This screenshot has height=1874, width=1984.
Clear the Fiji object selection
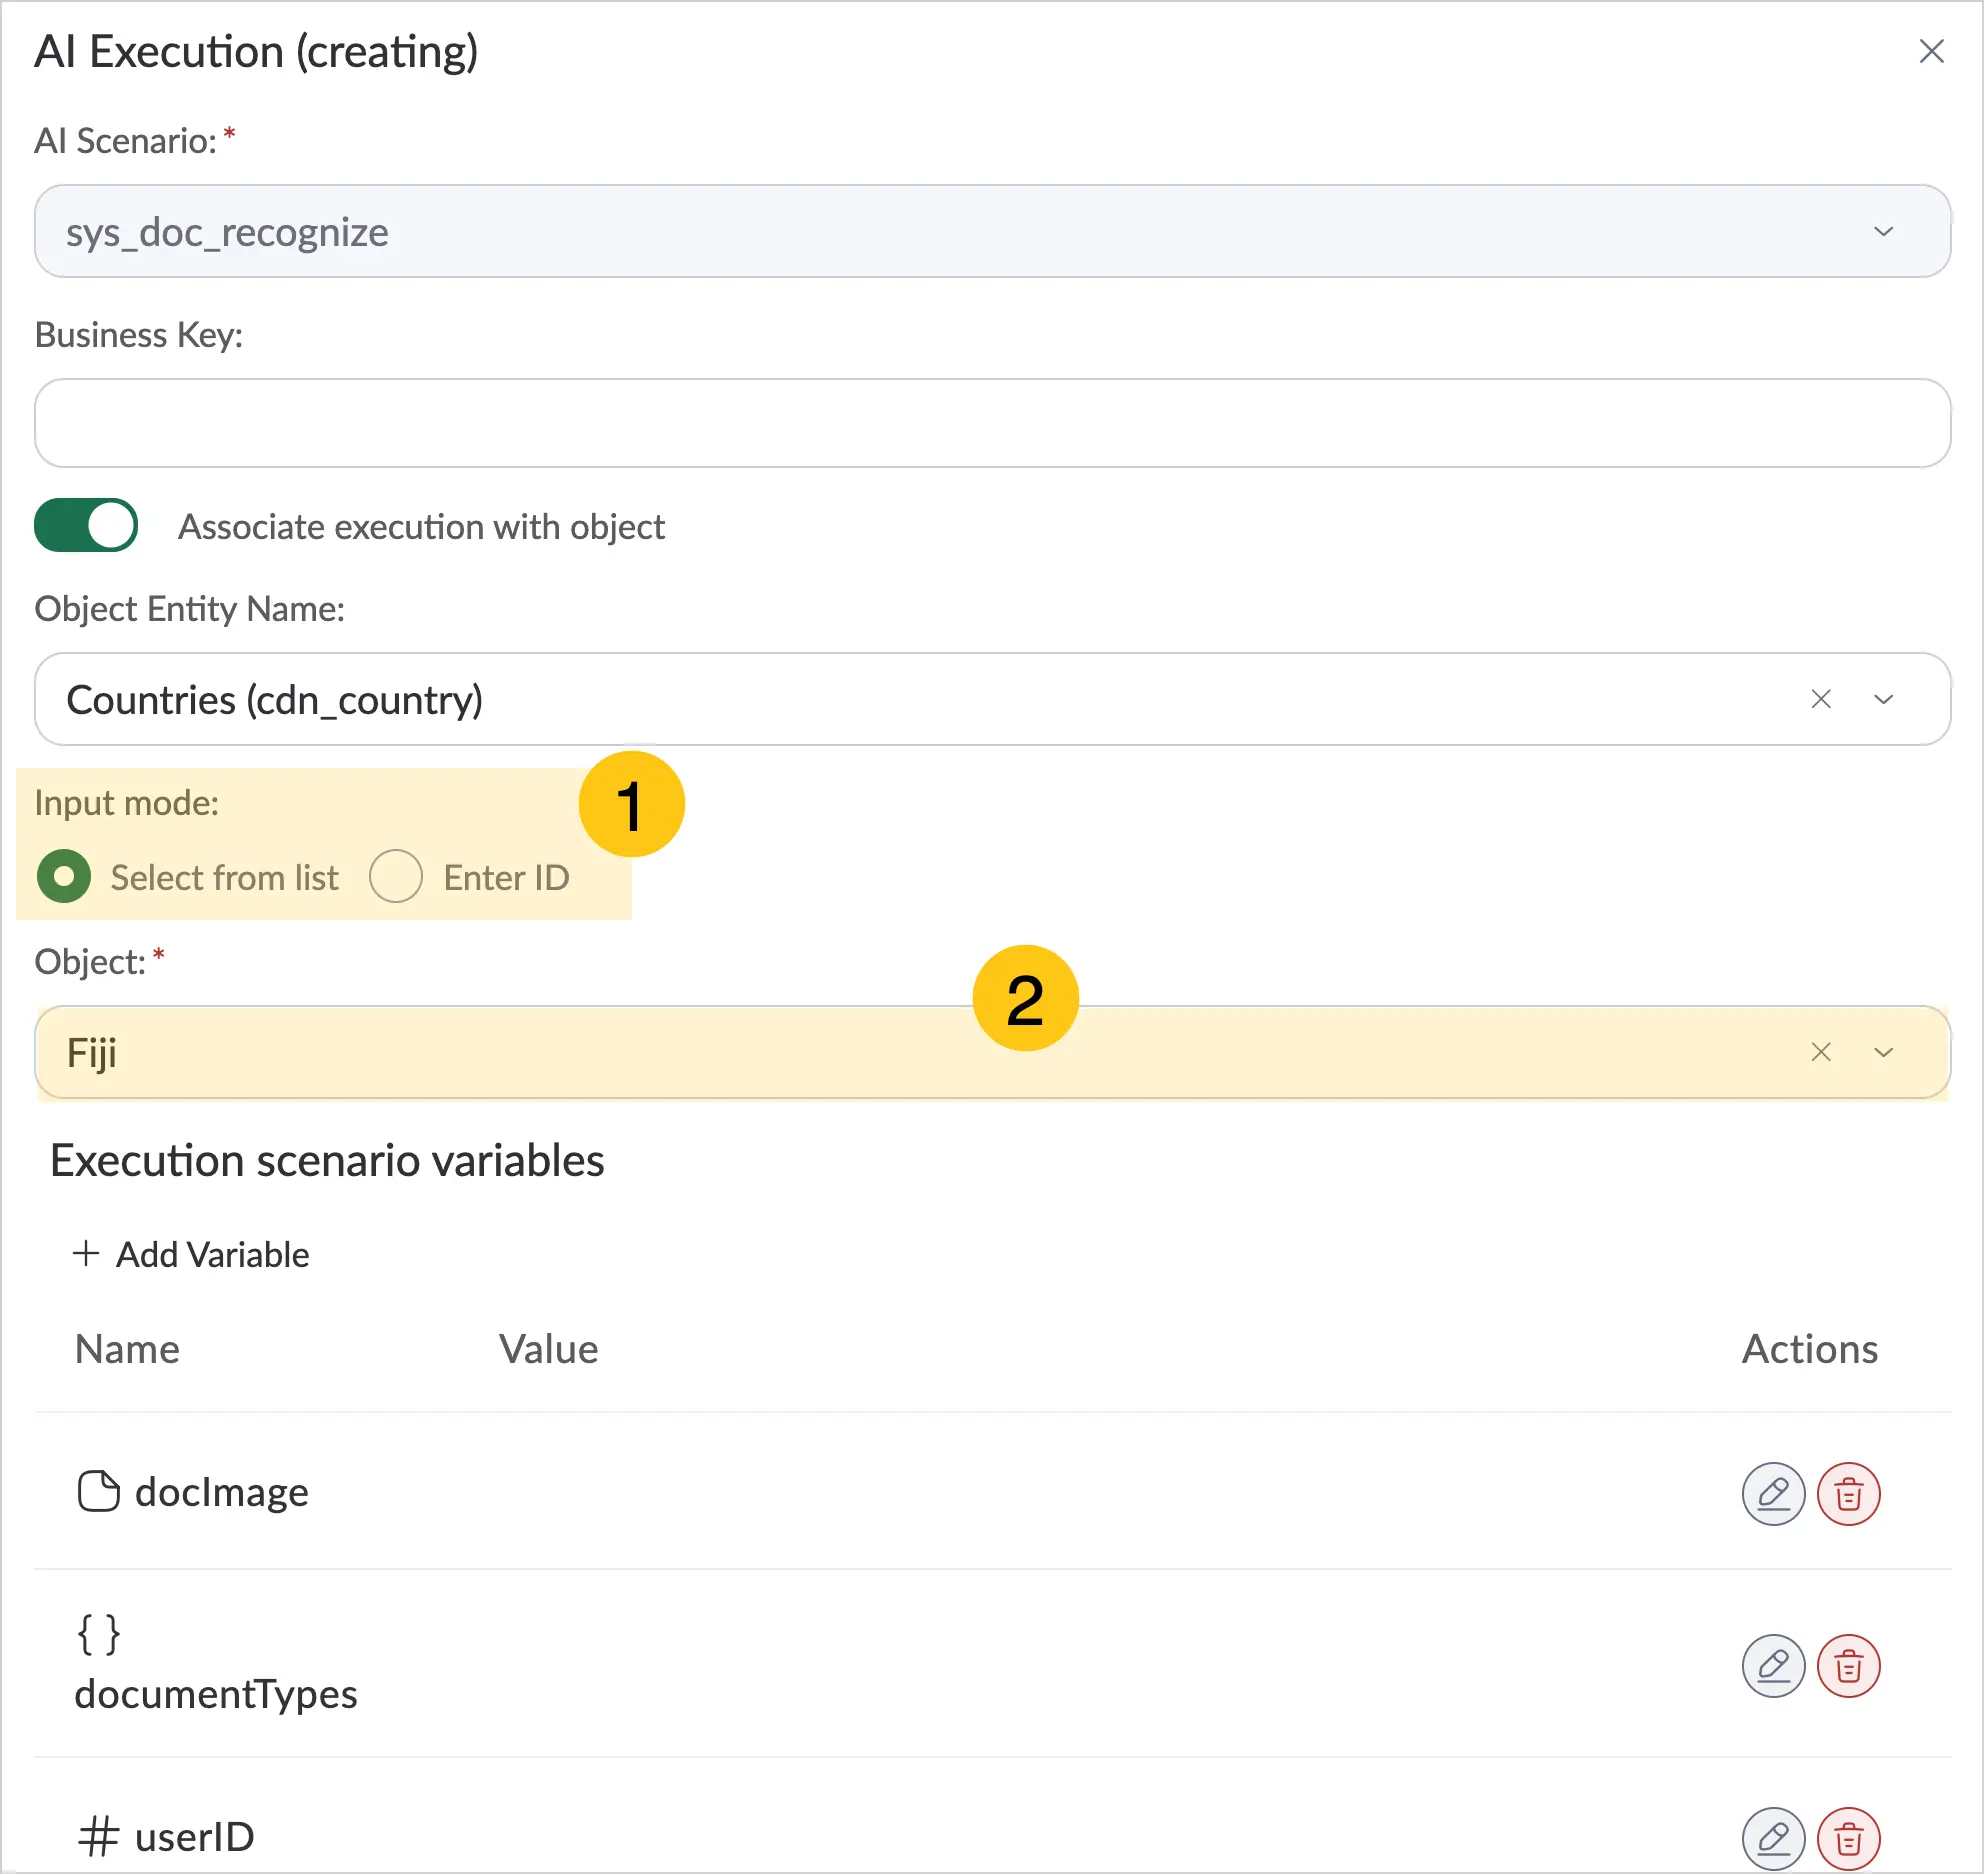[1821, 1052]
